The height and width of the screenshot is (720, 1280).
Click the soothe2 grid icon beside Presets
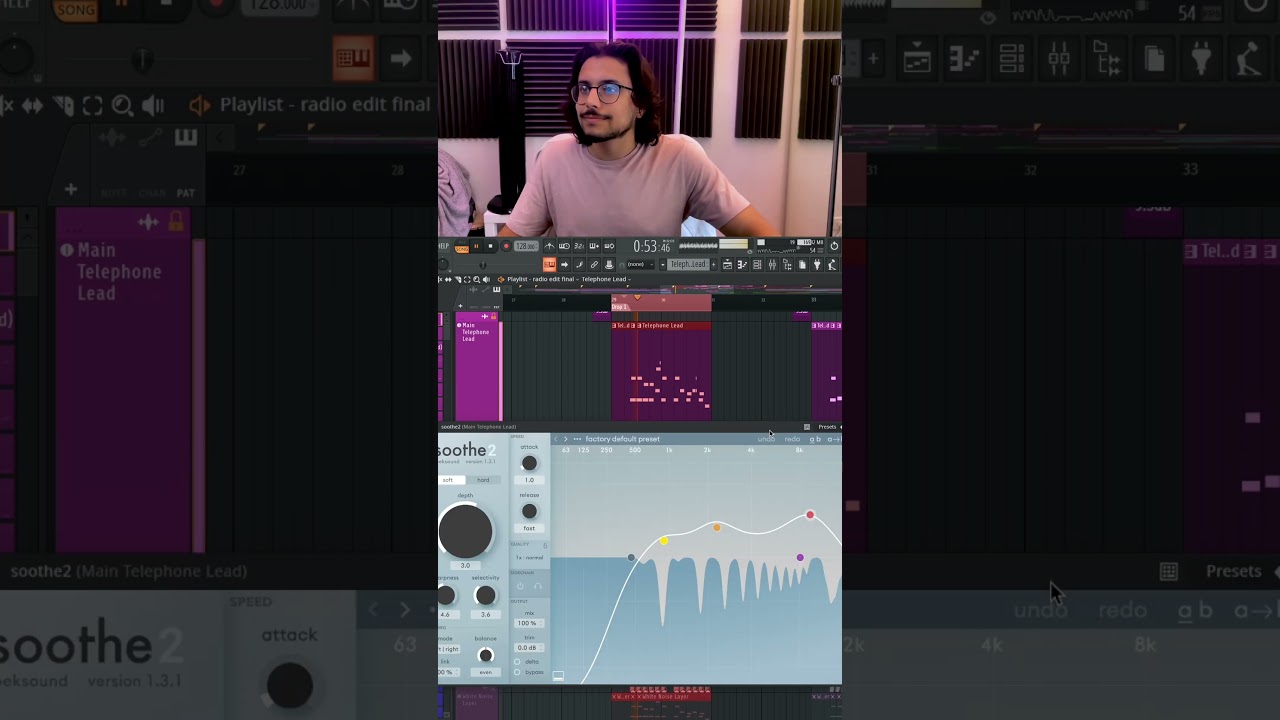click(x=807, y=427)
